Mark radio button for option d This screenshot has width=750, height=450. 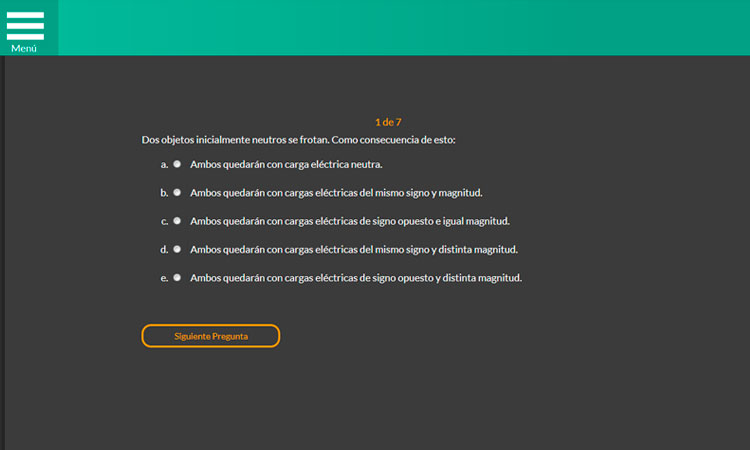click(x=177, y=249)
